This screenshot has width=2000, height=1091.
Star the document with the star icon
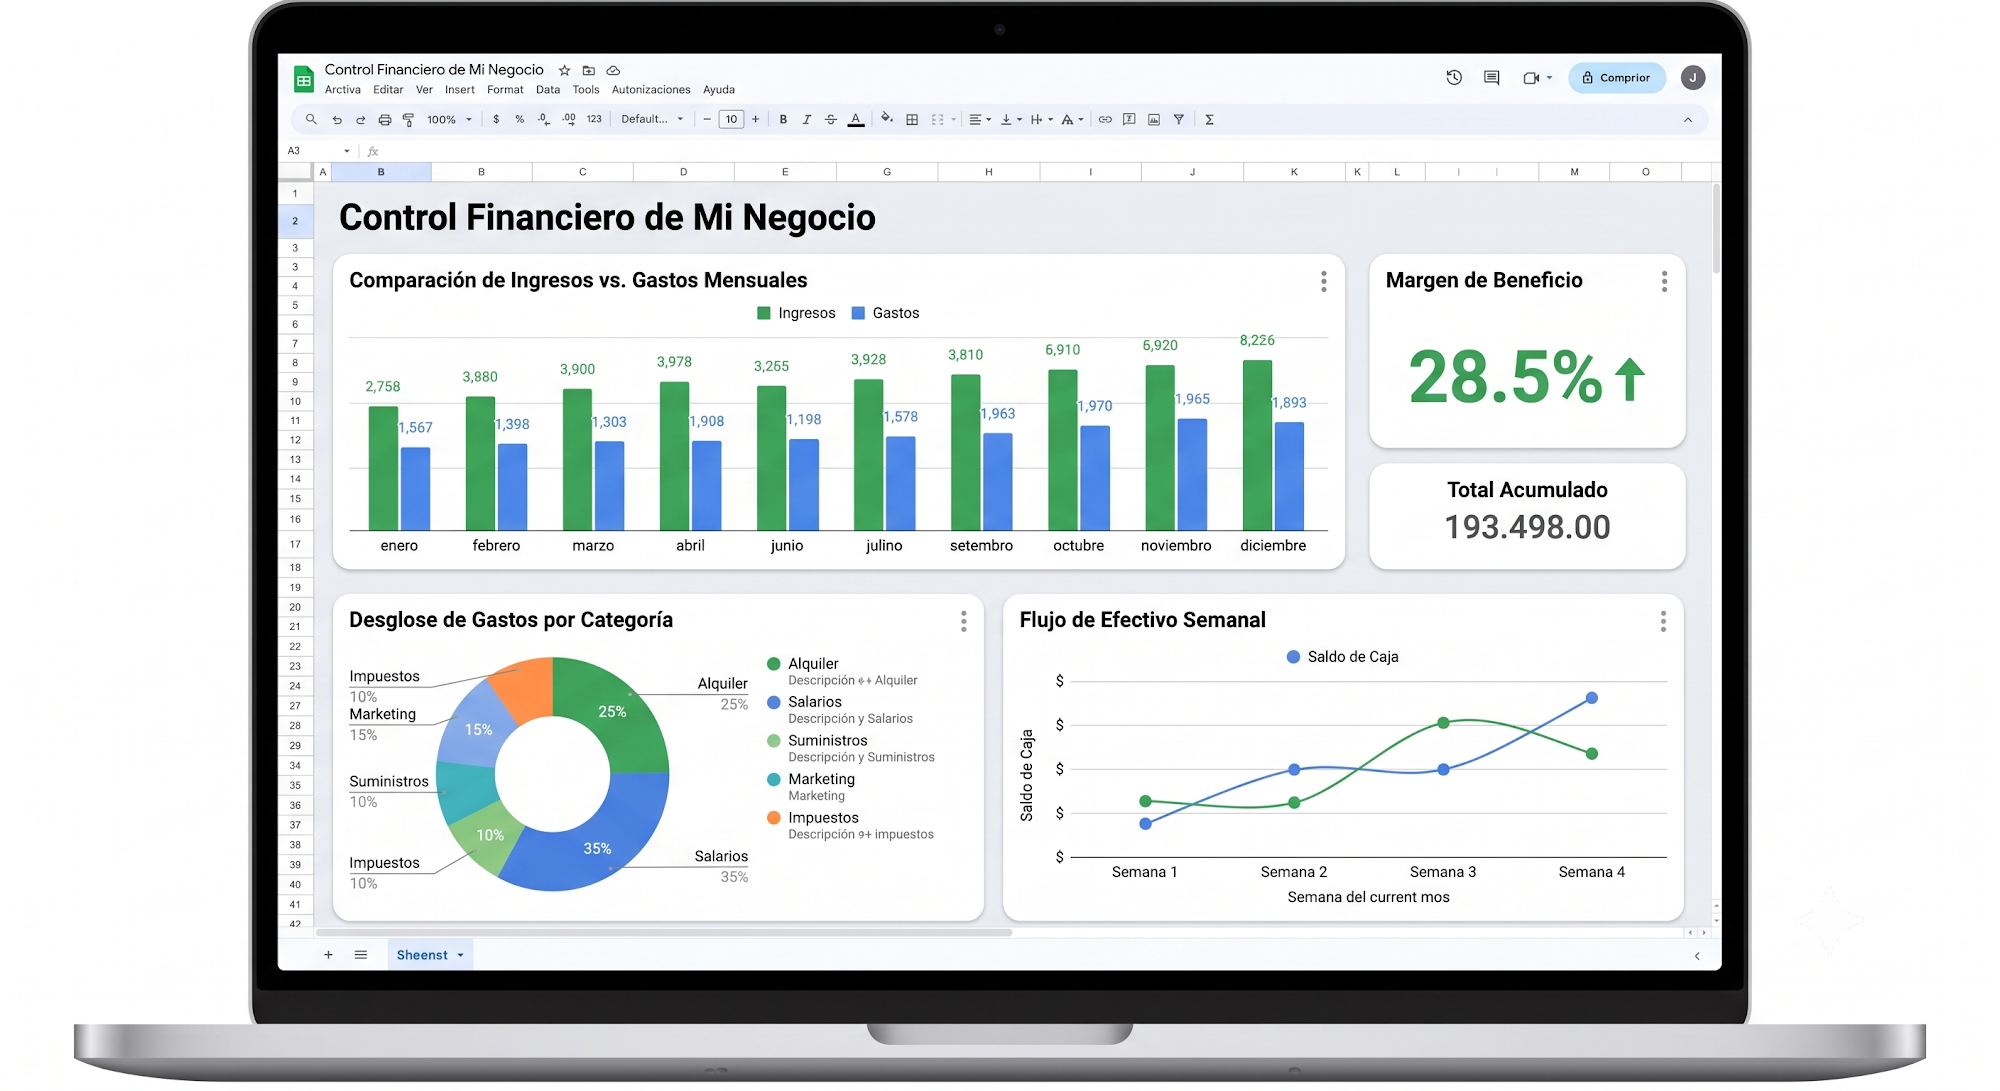564,70
